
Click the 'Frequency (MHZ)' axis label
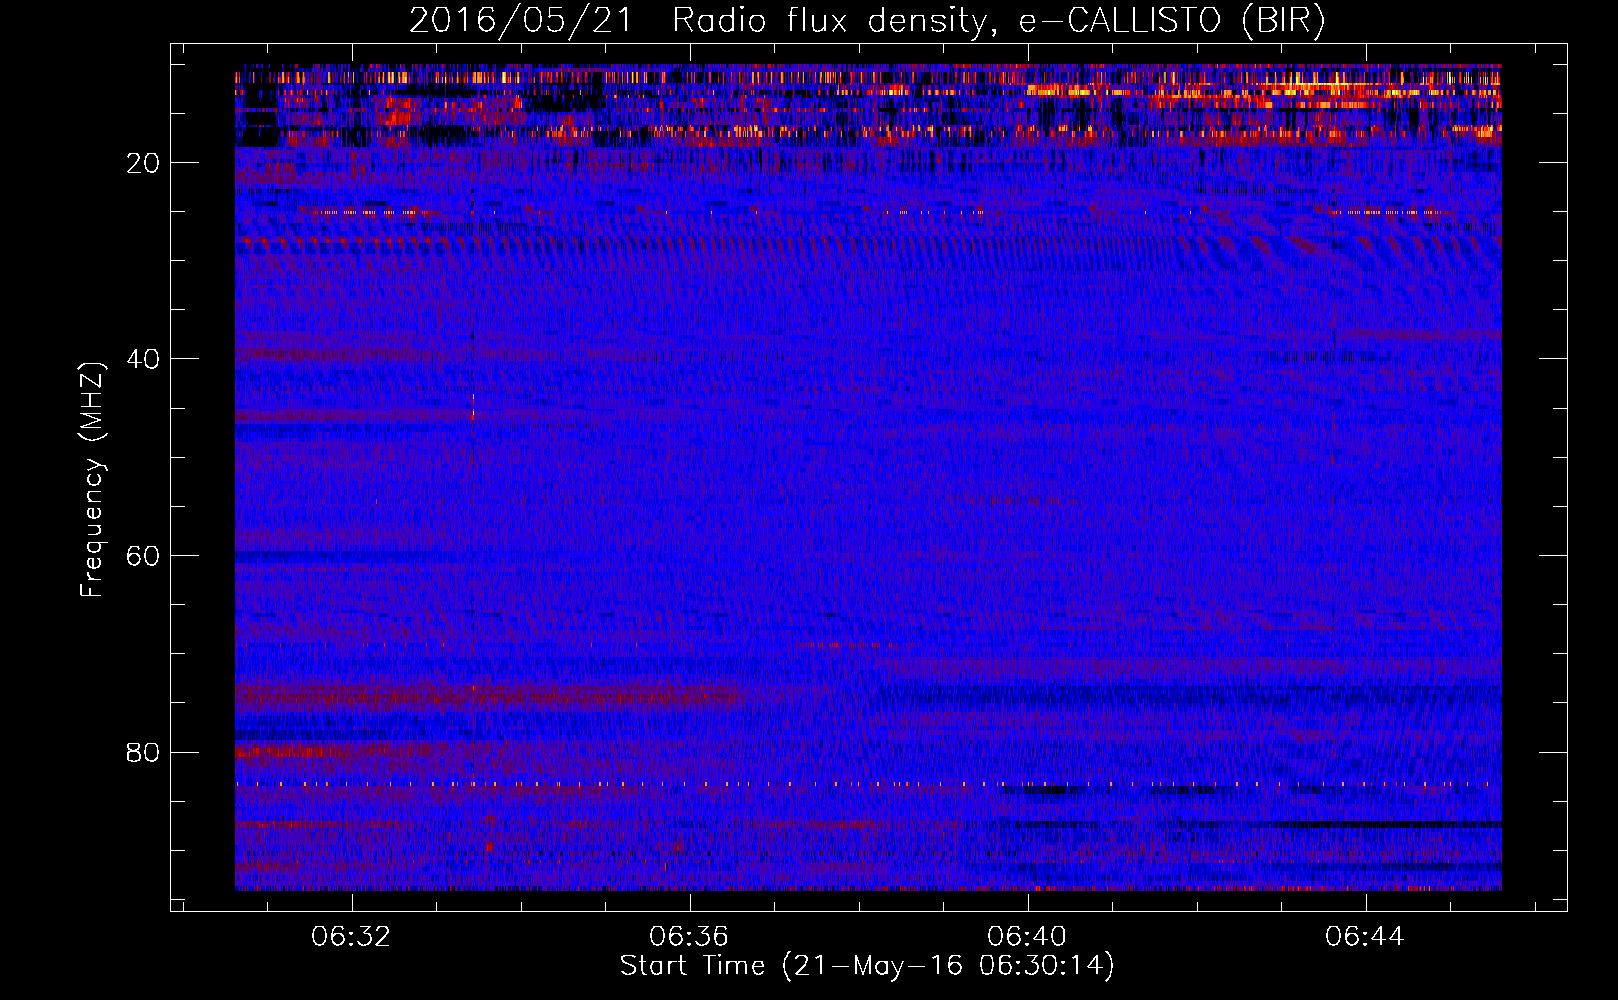[91, 480]
